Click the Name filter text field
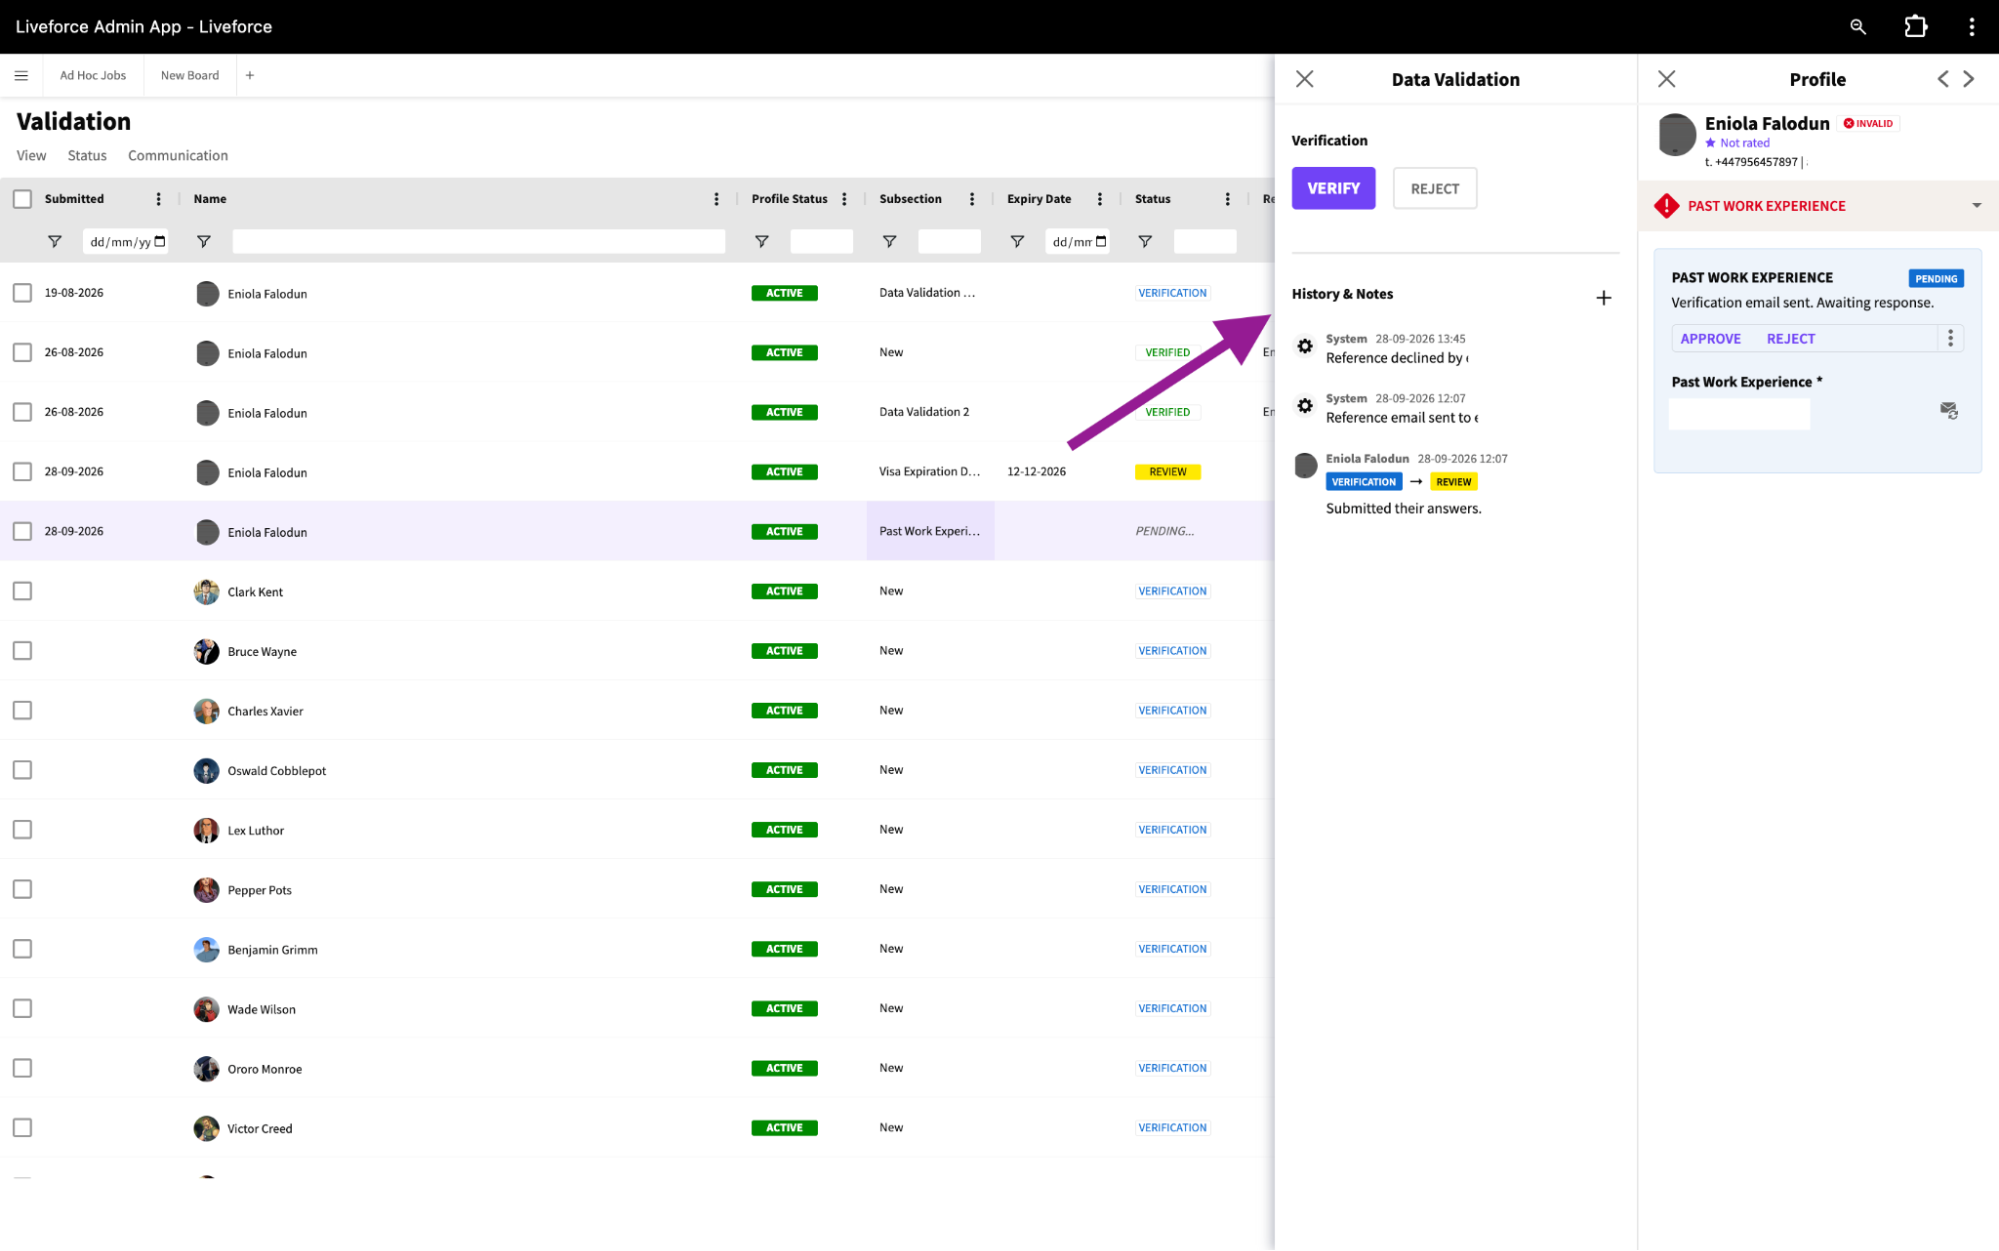The width and height of the screenshot is (1999, 1251). point(478,242)
